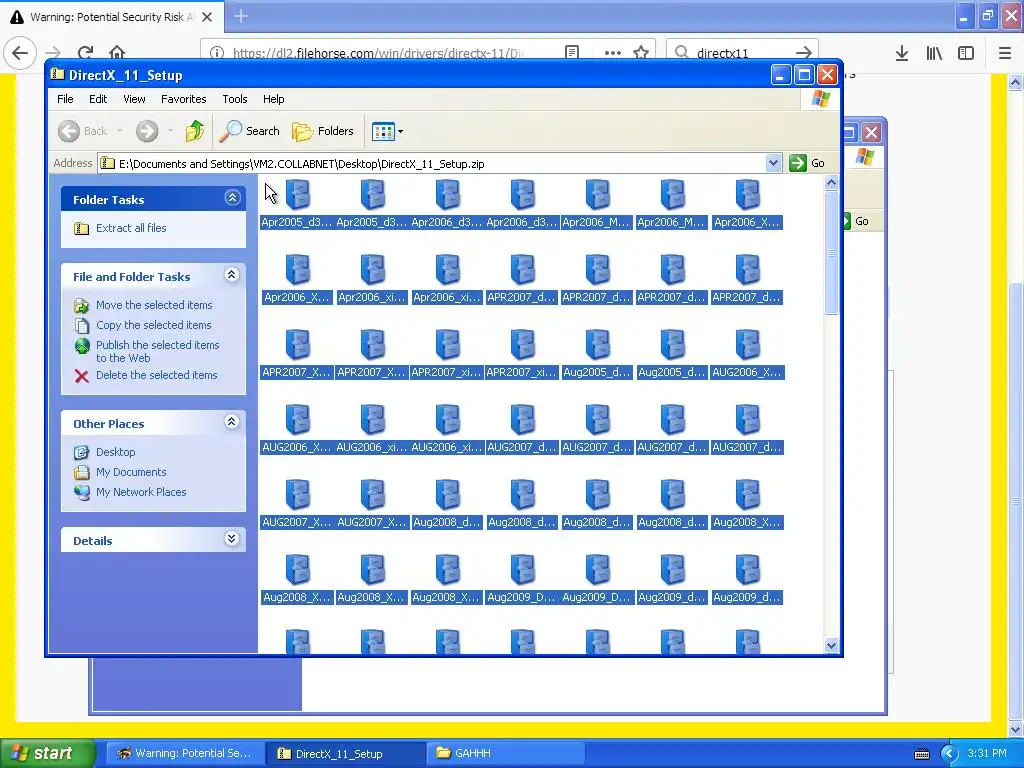The width and height of the screenshot is (1024, 768).
Task: Reload the page in Firefox
Action: pyautogui.click(x=86, y=52)
